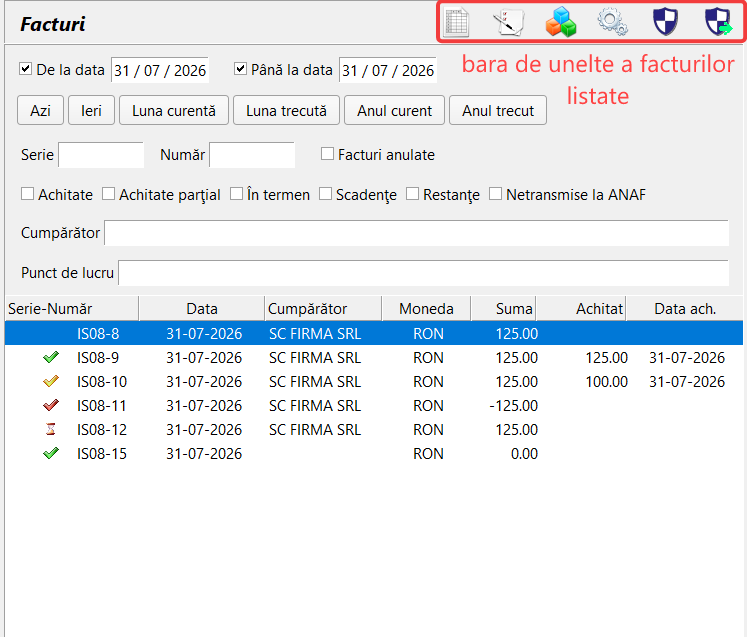Click the green checkmark of IS08-15
The width and height of the screenshot is (747, 637).
[x=50, y=453]
